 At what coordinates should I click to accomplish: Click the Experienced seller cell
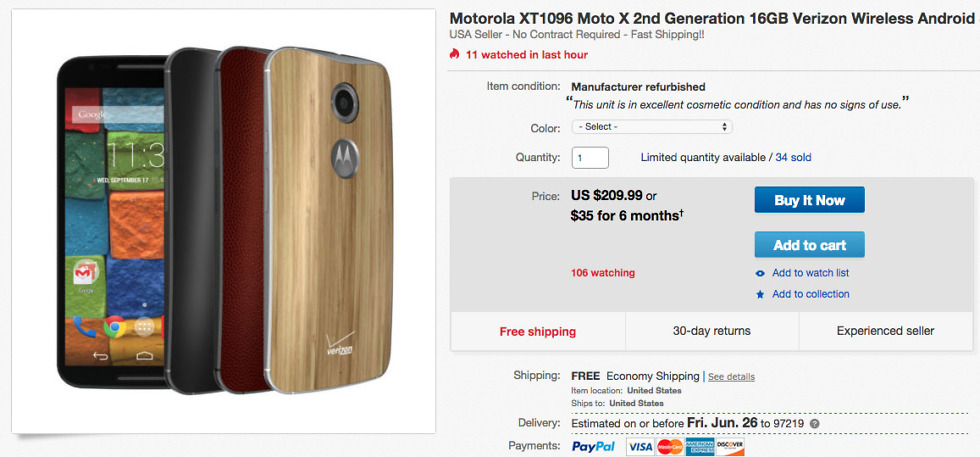point(885,331)
